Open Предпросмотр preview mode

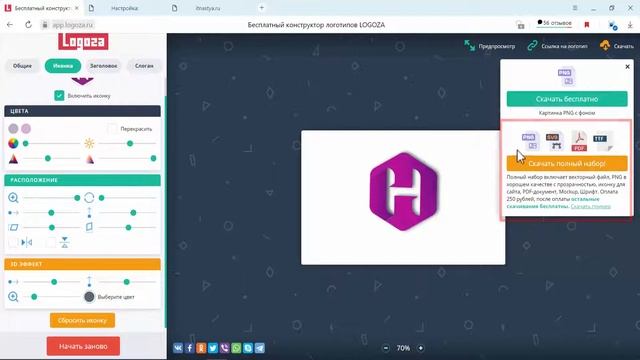tap(489, 46)
